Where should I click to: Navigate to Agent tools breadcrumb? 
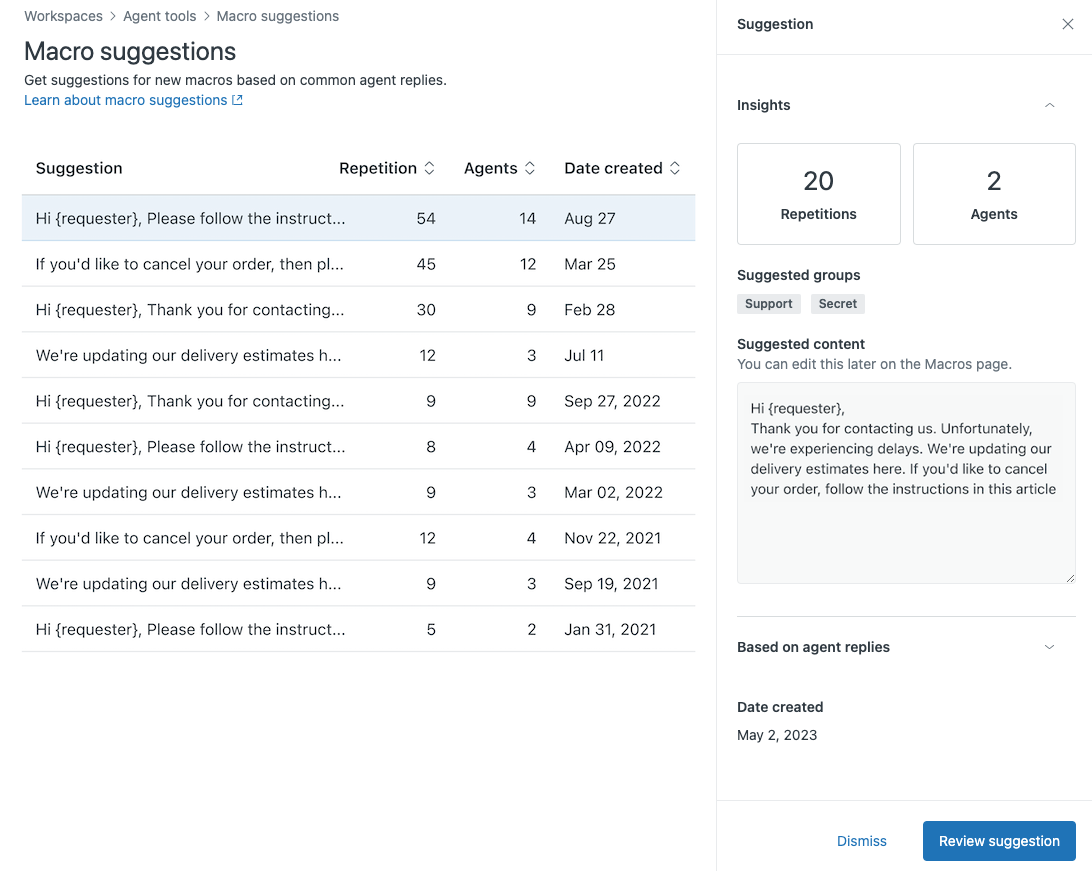click(160, 16)
